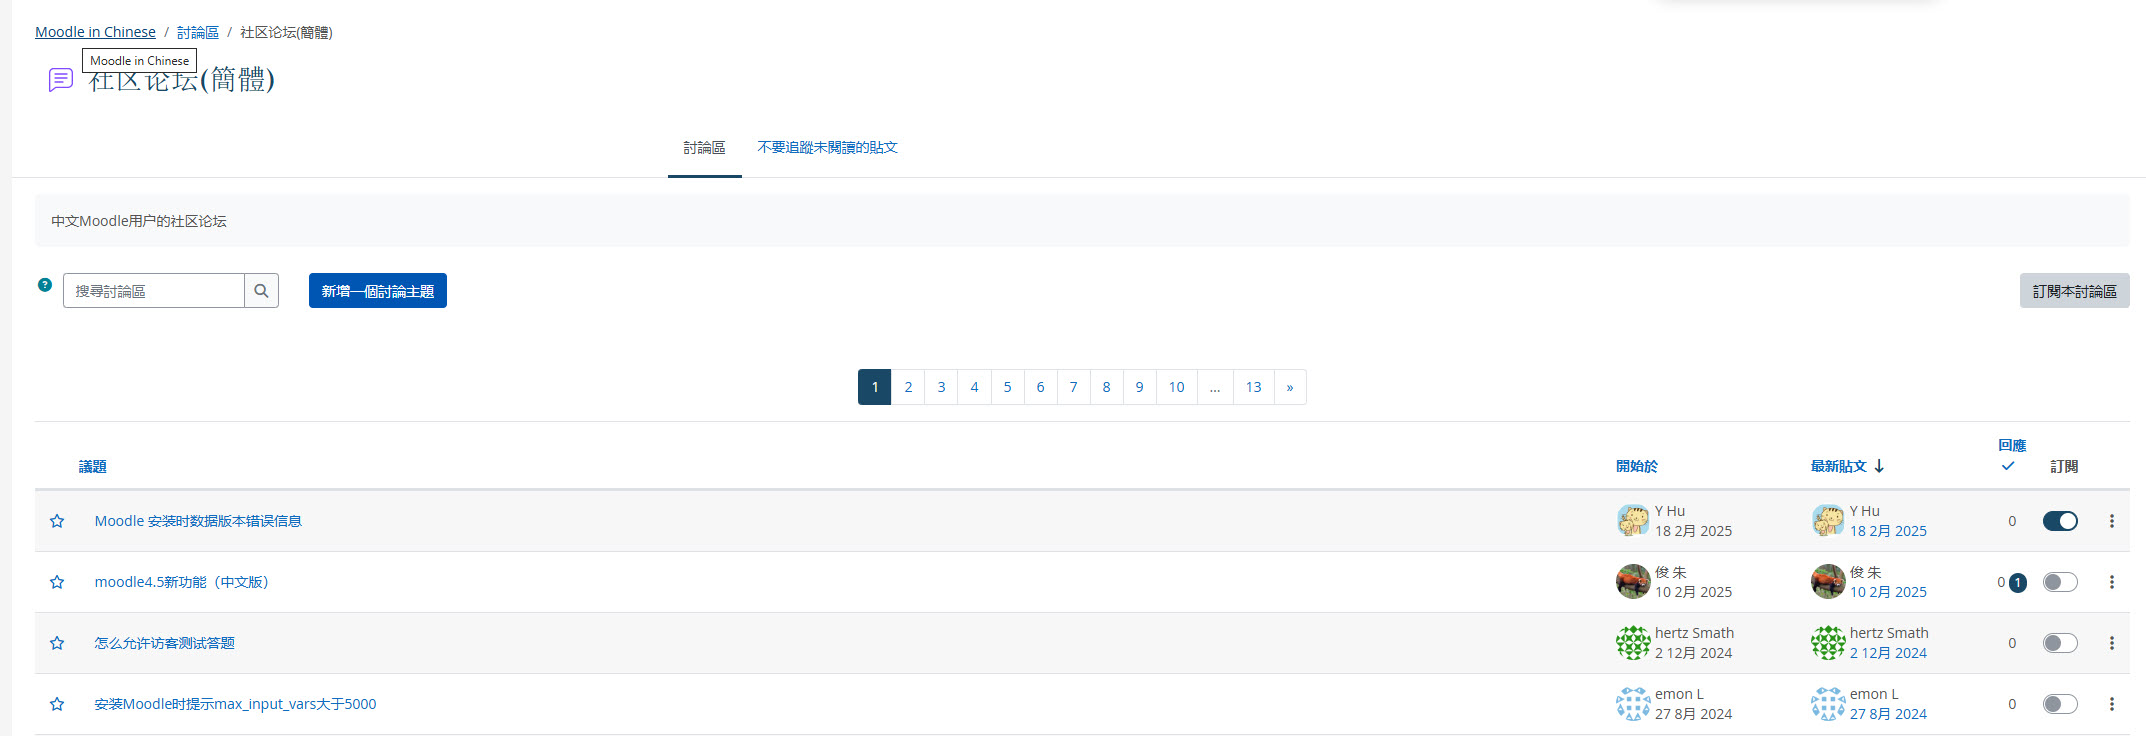Toggle subscription for 安装Moodle时提示max_input_vars大于5000
Screen dimensions: 2146x736
pyautogui.click(x=2059, y=704)
